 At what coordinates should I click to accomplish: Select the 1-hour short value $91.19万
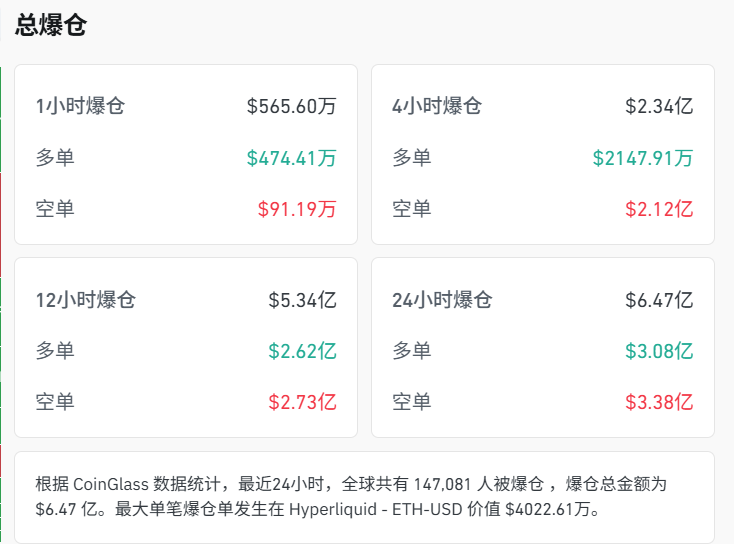click(297, 209)
